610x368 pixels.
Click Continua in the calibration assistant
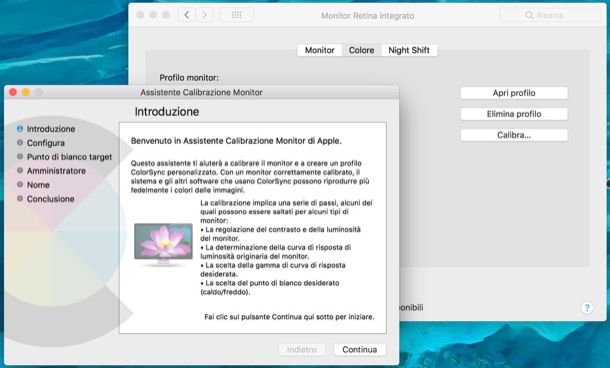(x=360, y=349)
